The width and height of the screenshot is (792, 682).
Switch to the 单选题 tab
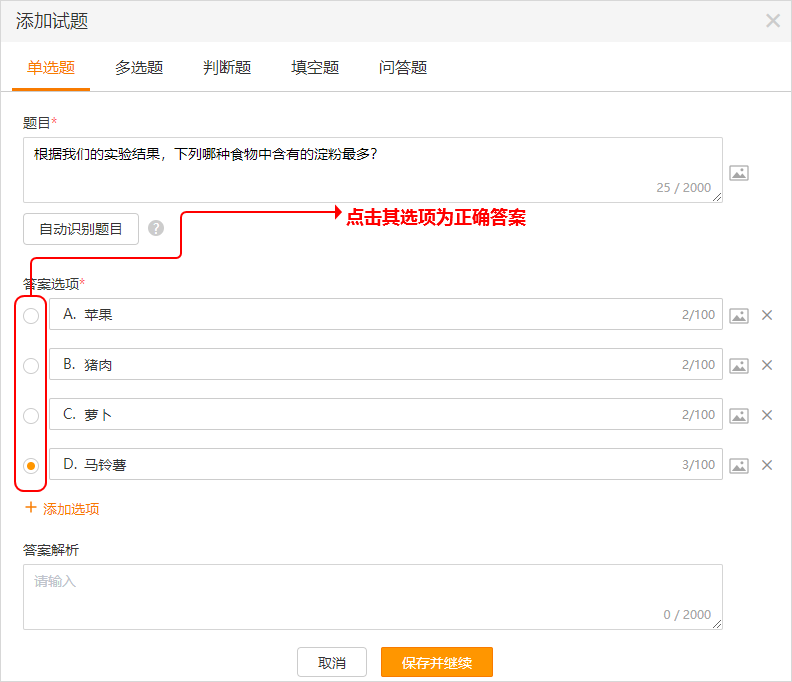pos(51,68)
